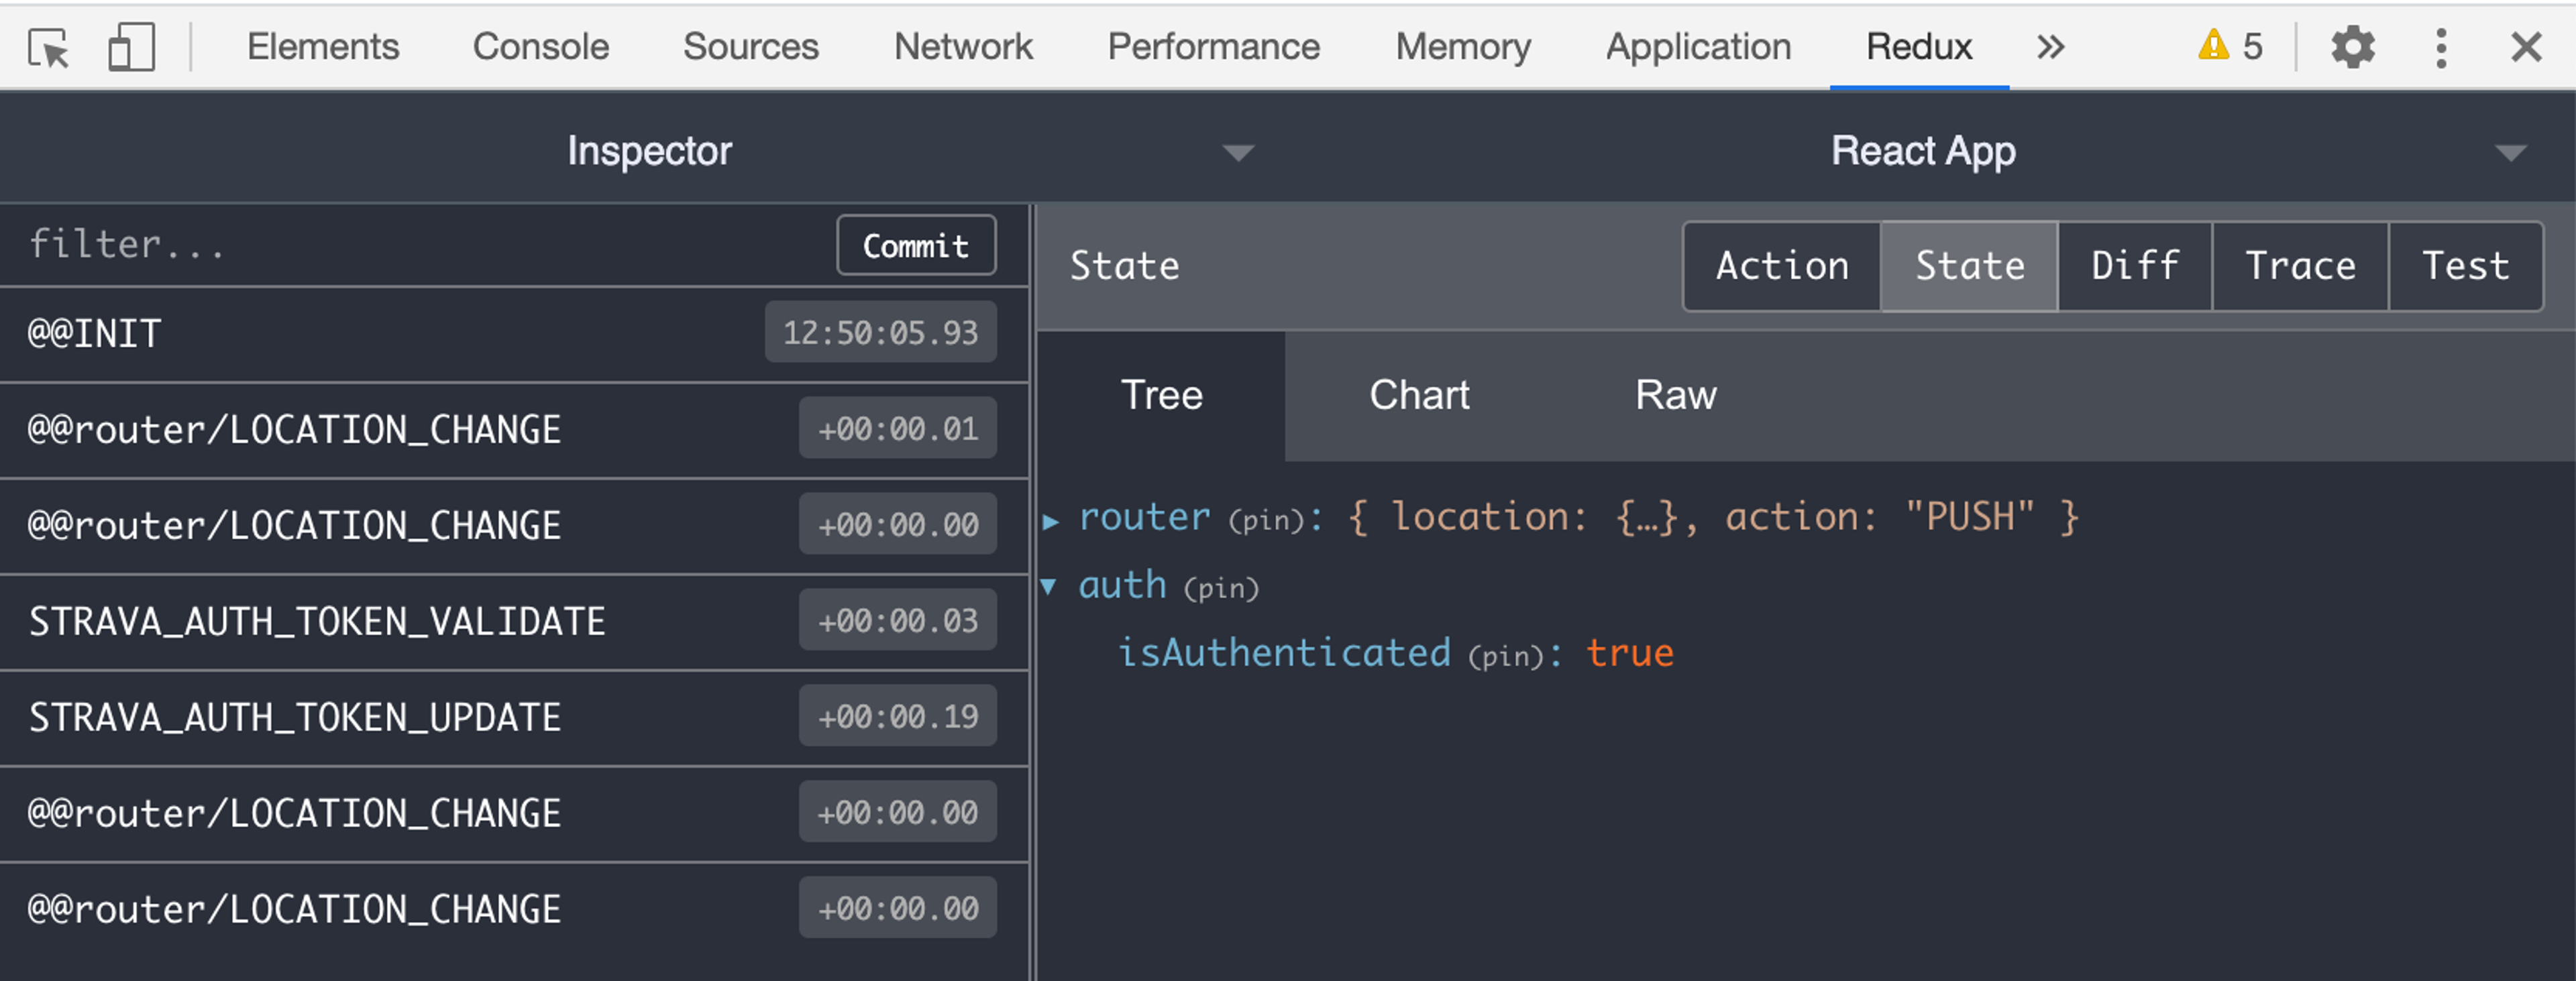Switch to State view button
The width and height of the screenshot is (2576, 981).
click(1969, 266)
